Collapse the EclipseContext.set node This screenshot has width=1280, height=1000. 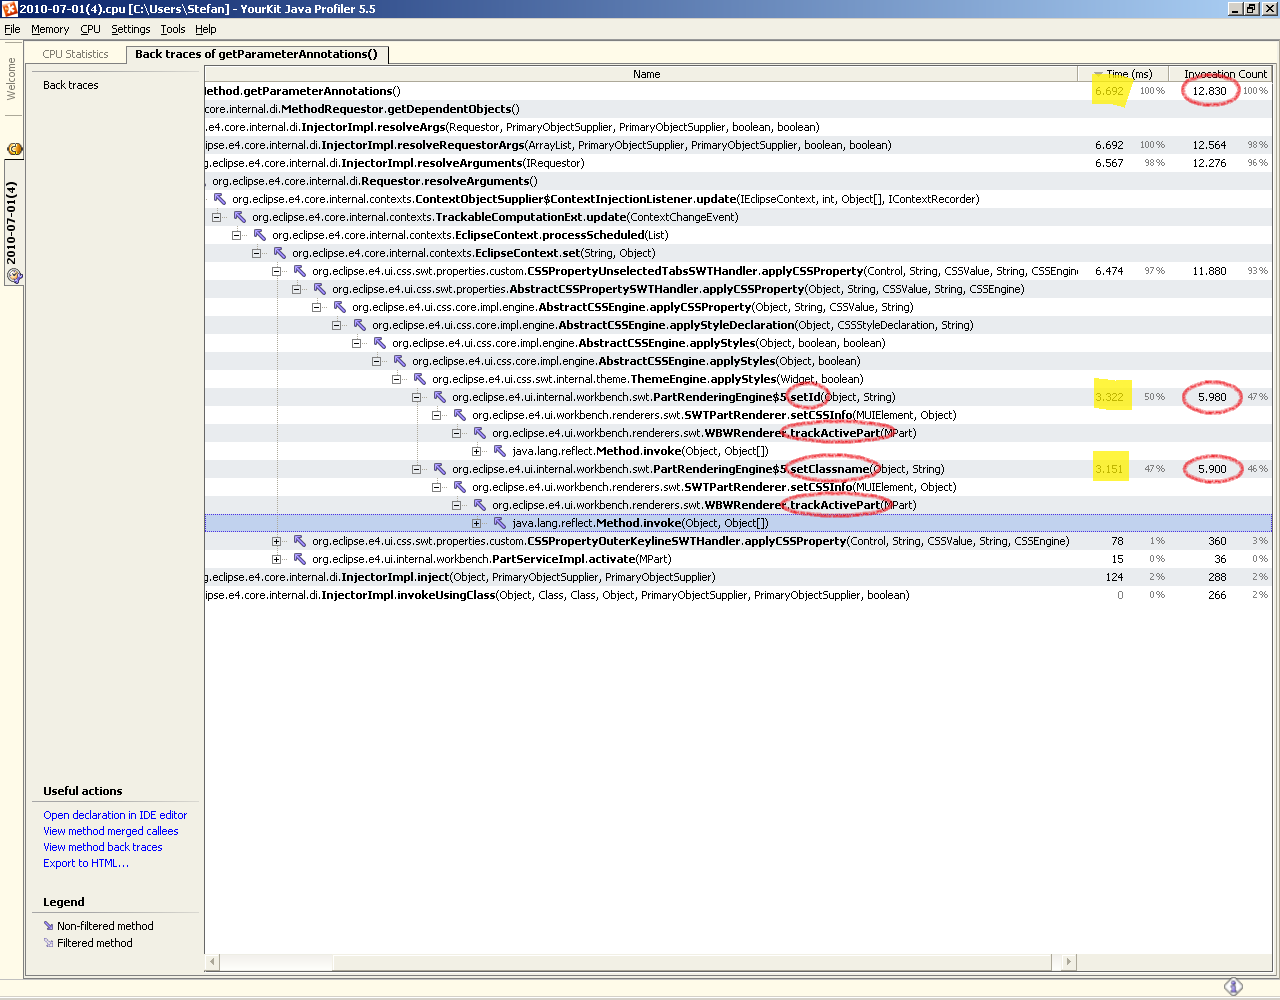257,253
